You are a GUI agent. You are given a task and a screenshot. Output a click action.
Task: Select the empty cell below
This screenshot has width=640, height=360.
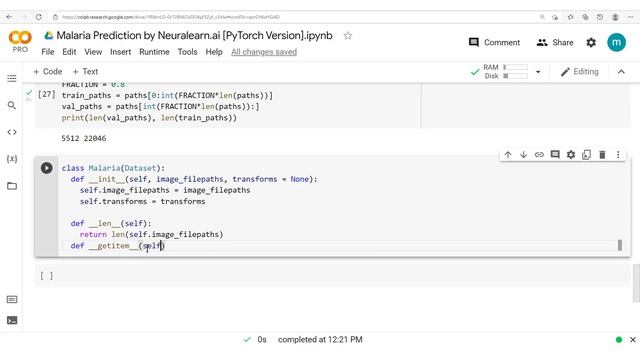[333, 276]
